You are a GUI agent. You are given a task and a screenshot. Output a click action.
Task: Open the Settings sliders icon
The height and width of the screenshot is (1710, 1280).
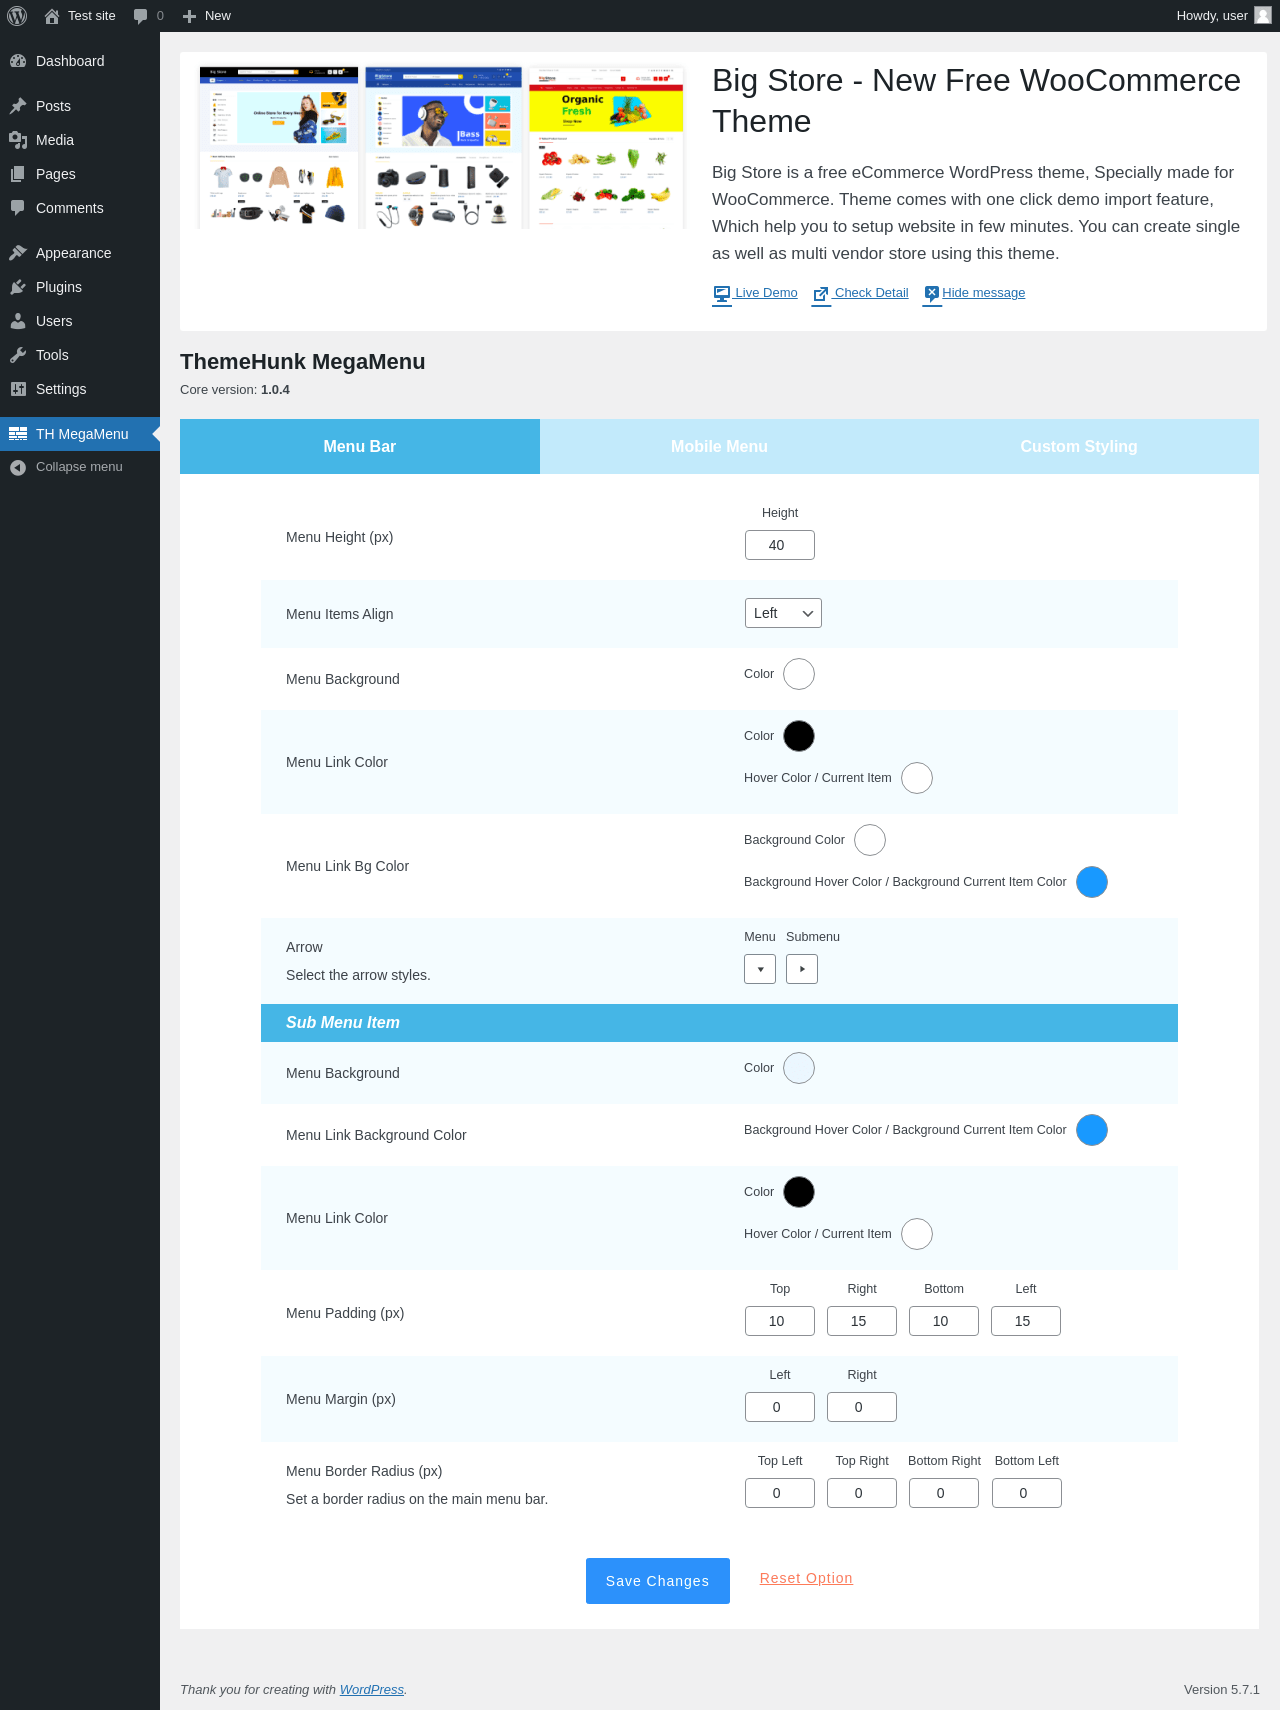(x=18, y=389)
